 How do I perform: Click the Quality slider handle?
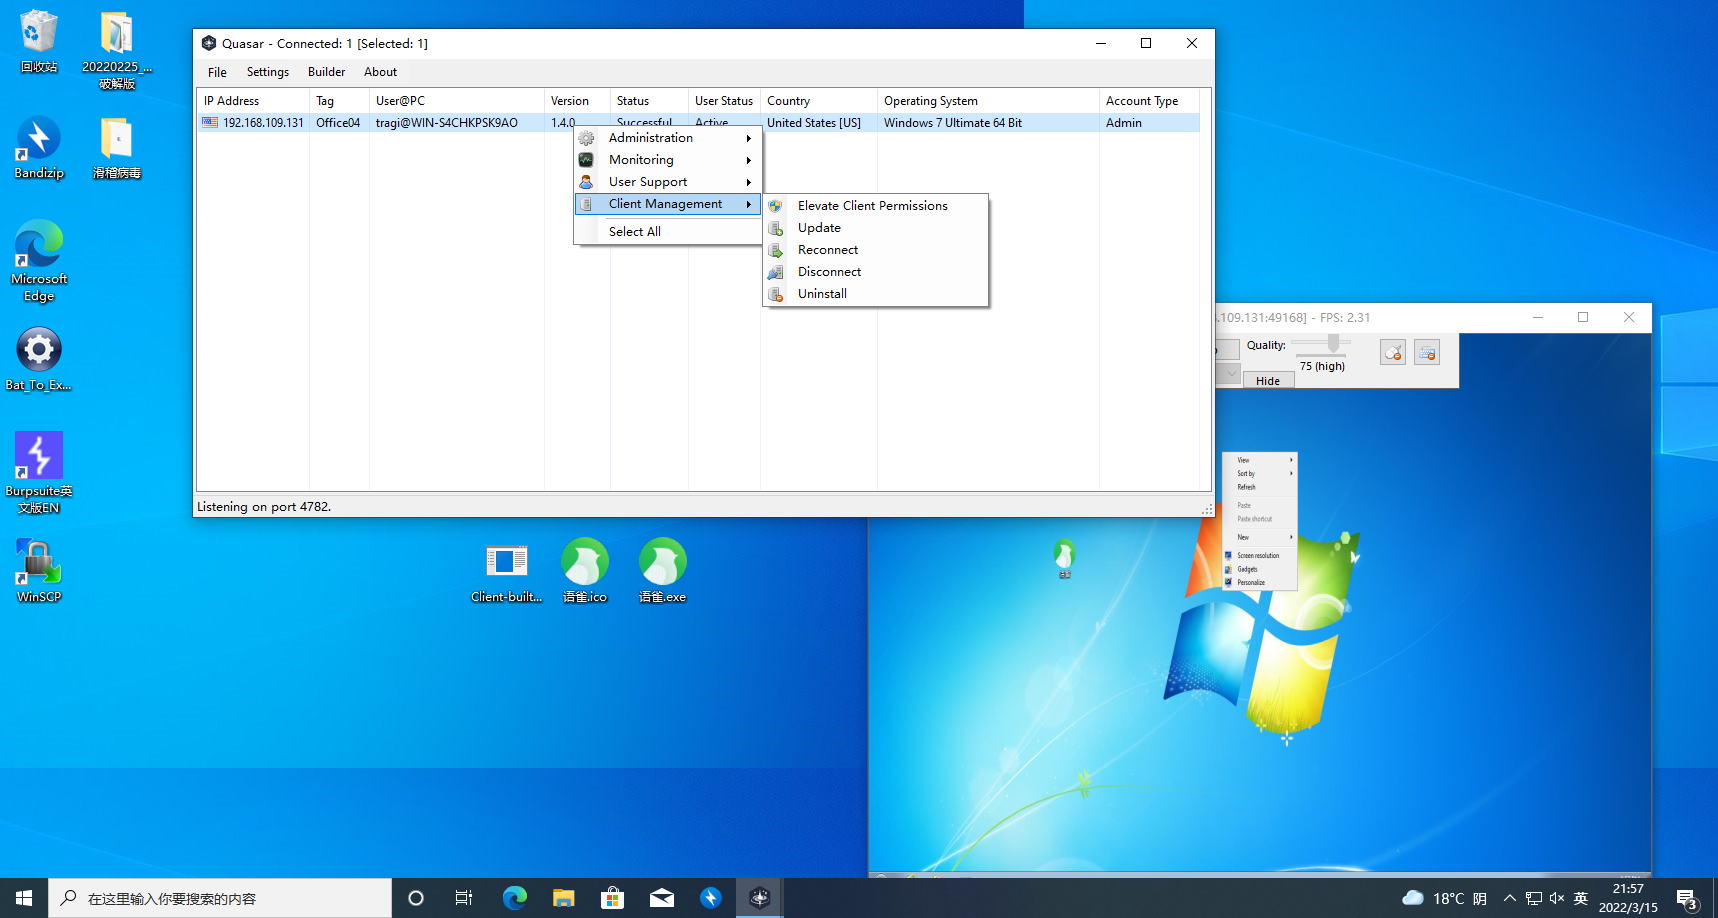tap(1333, 344)
